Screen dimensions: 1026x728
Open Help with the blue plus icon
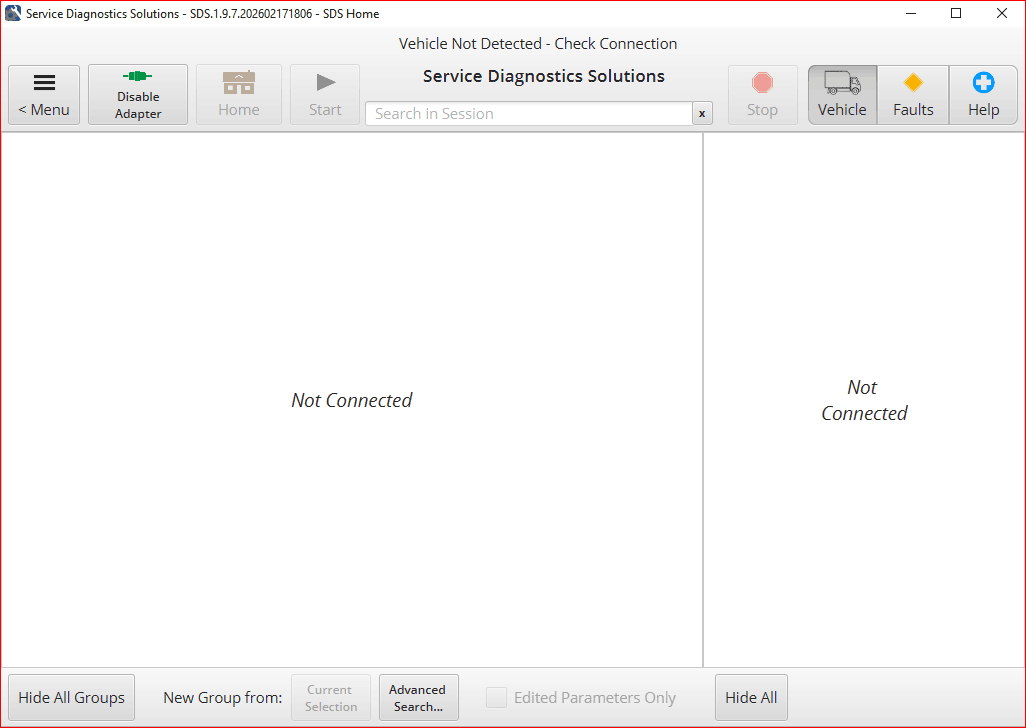point(983,83)
